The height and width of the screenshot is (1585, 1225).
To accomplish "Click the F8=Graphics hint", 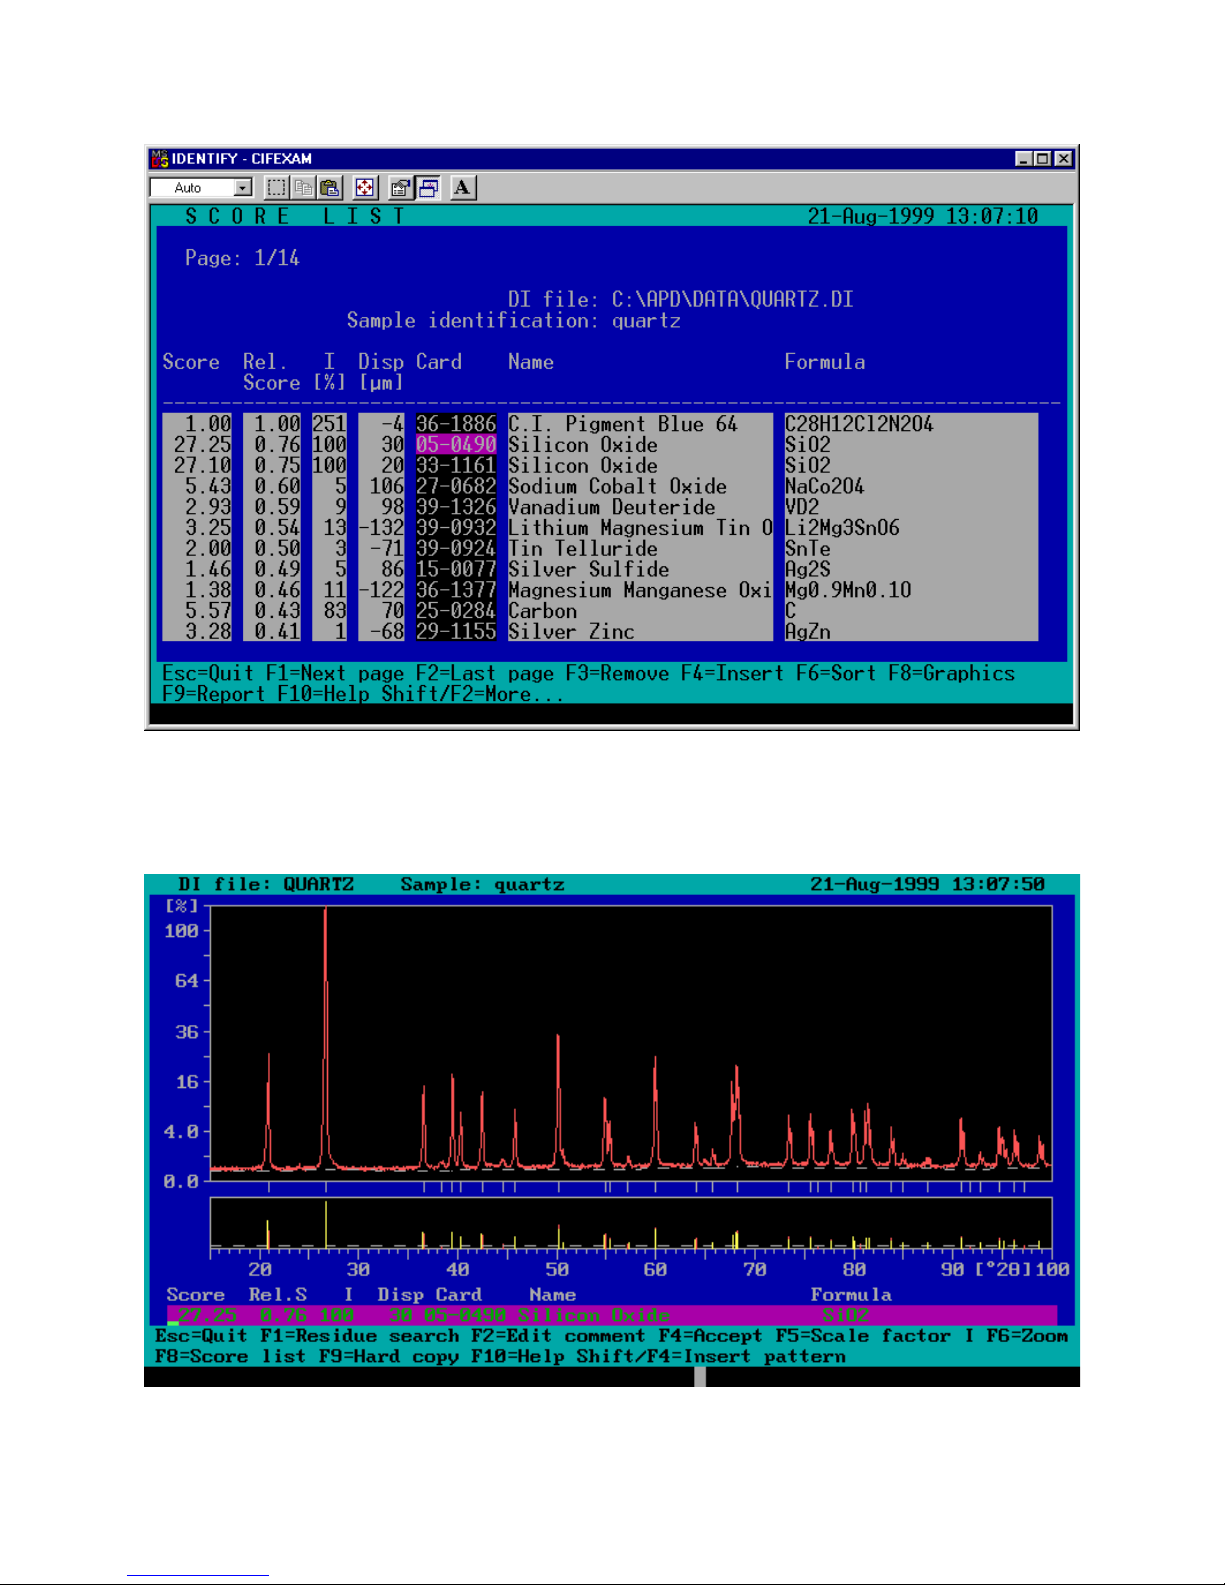I will 951,673.
